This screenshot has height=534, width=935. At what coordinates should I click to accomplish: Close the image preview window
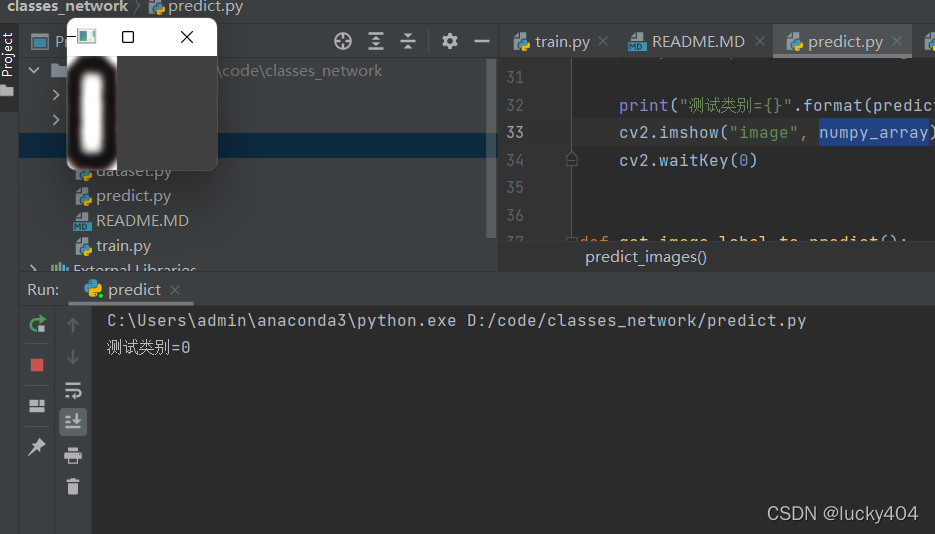coord(187,37)
